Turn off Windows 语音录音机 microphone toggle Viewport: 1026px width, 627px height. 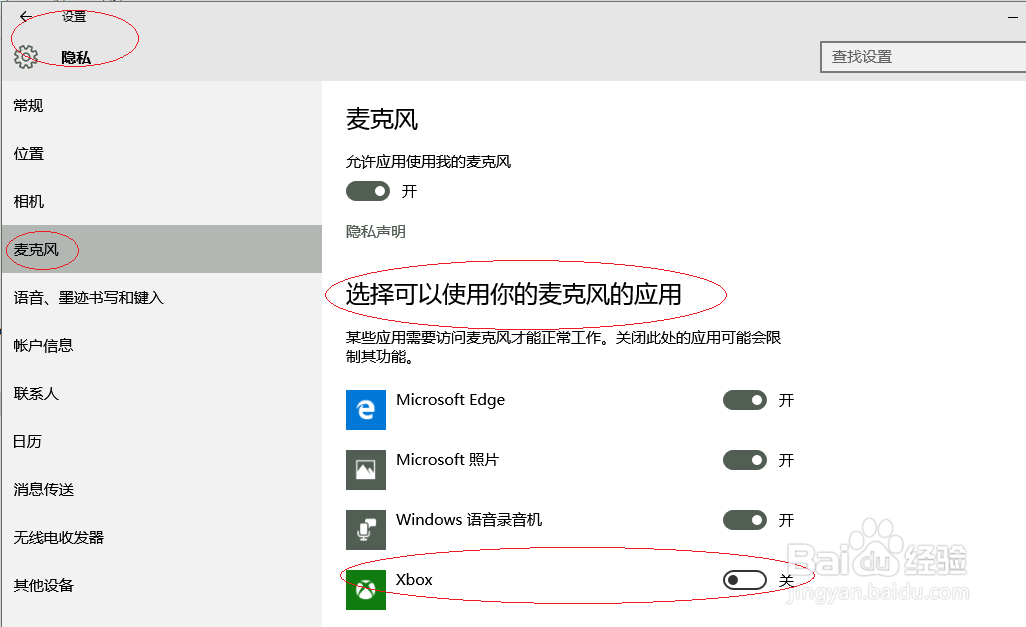[745, 520]
